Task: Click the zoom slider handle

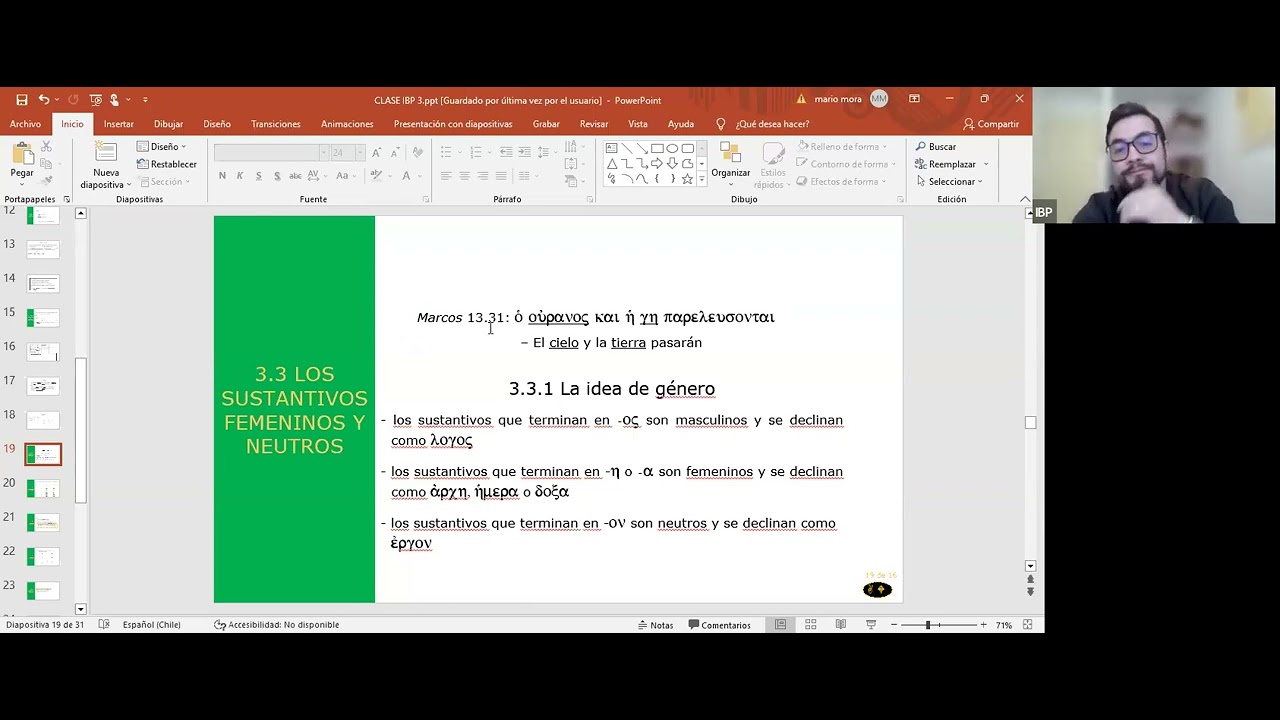Action: coord(928,625)
